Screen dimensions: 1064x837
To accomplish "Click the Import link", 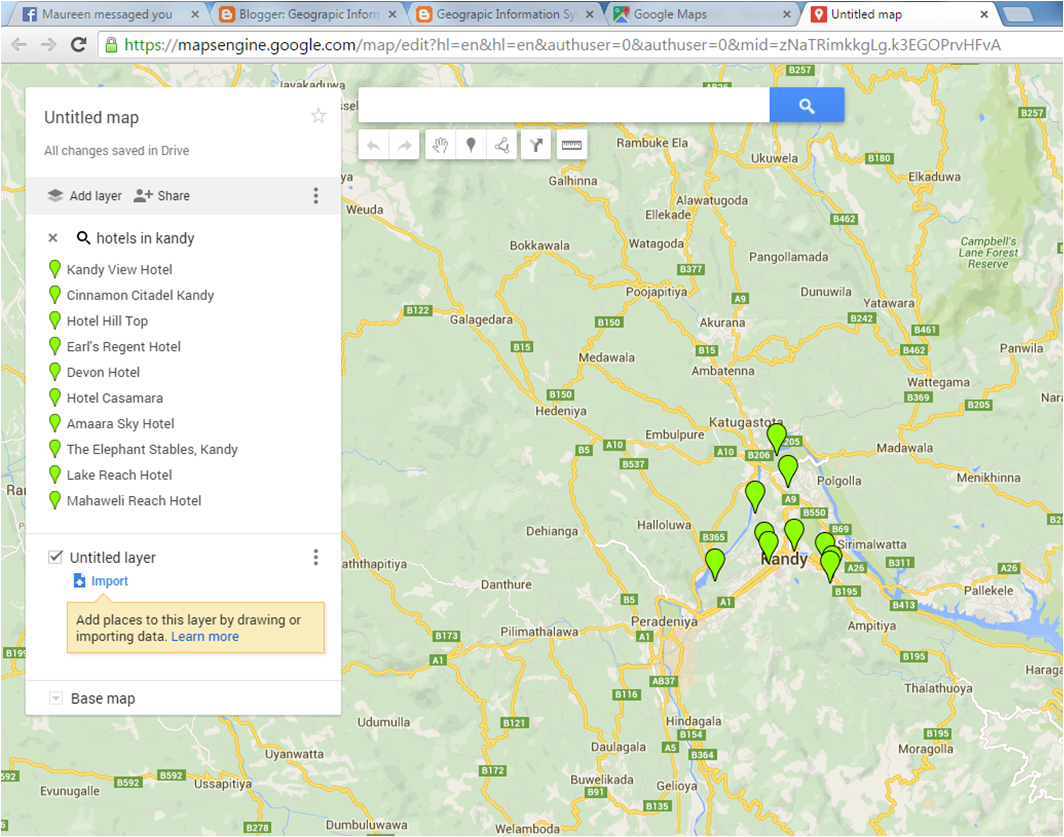I will click(x=109, y=581).
